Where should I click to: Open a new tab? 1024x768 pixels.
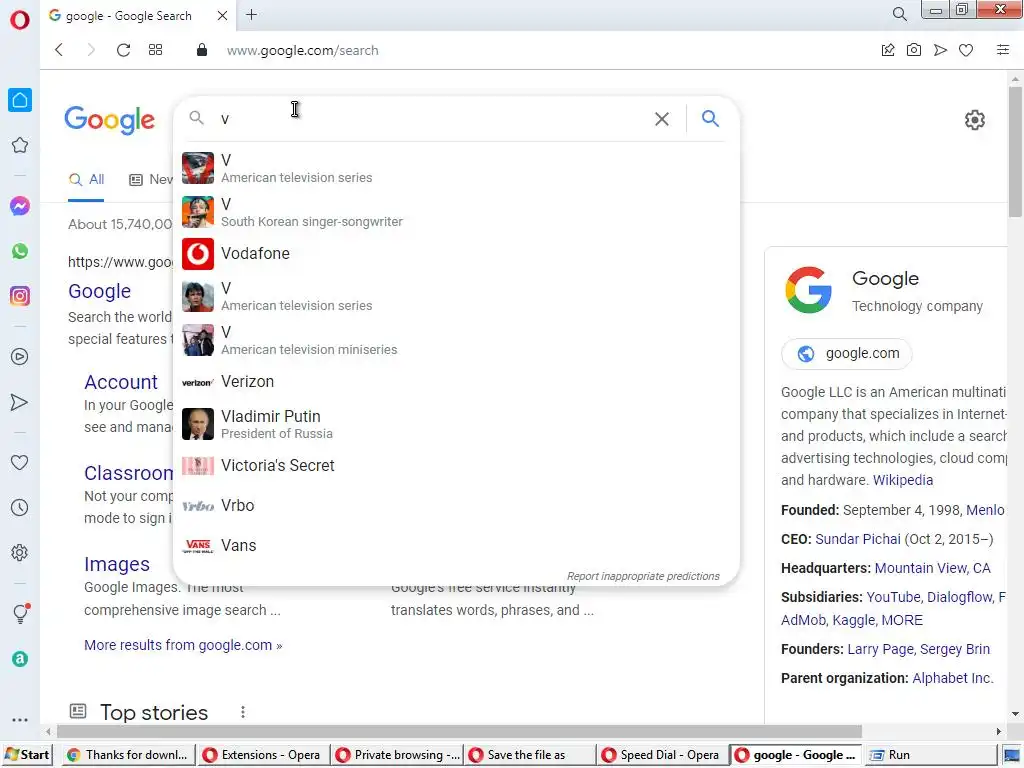click(251, 14)
